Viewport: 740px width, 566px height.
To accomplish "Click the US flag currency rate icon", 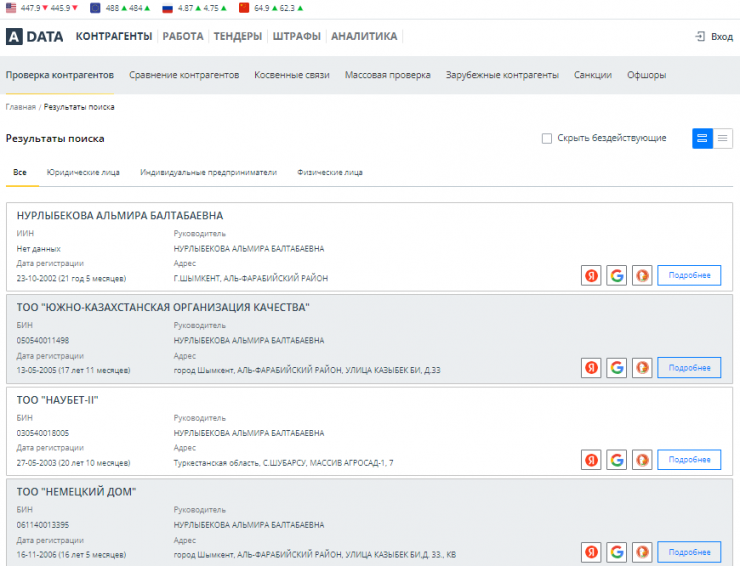I will coord(11,7).
